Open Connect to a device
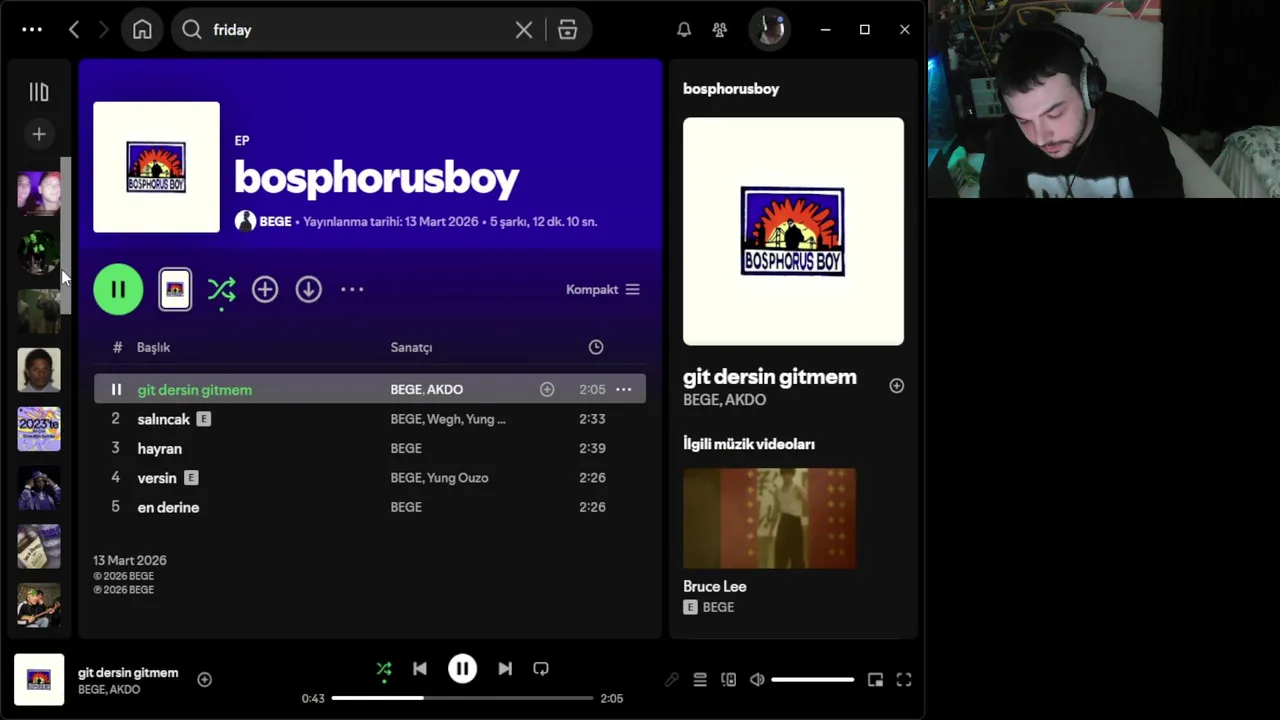Image resolution: width=1280 pixels, height=720 pixels. [x=729, y=680]
